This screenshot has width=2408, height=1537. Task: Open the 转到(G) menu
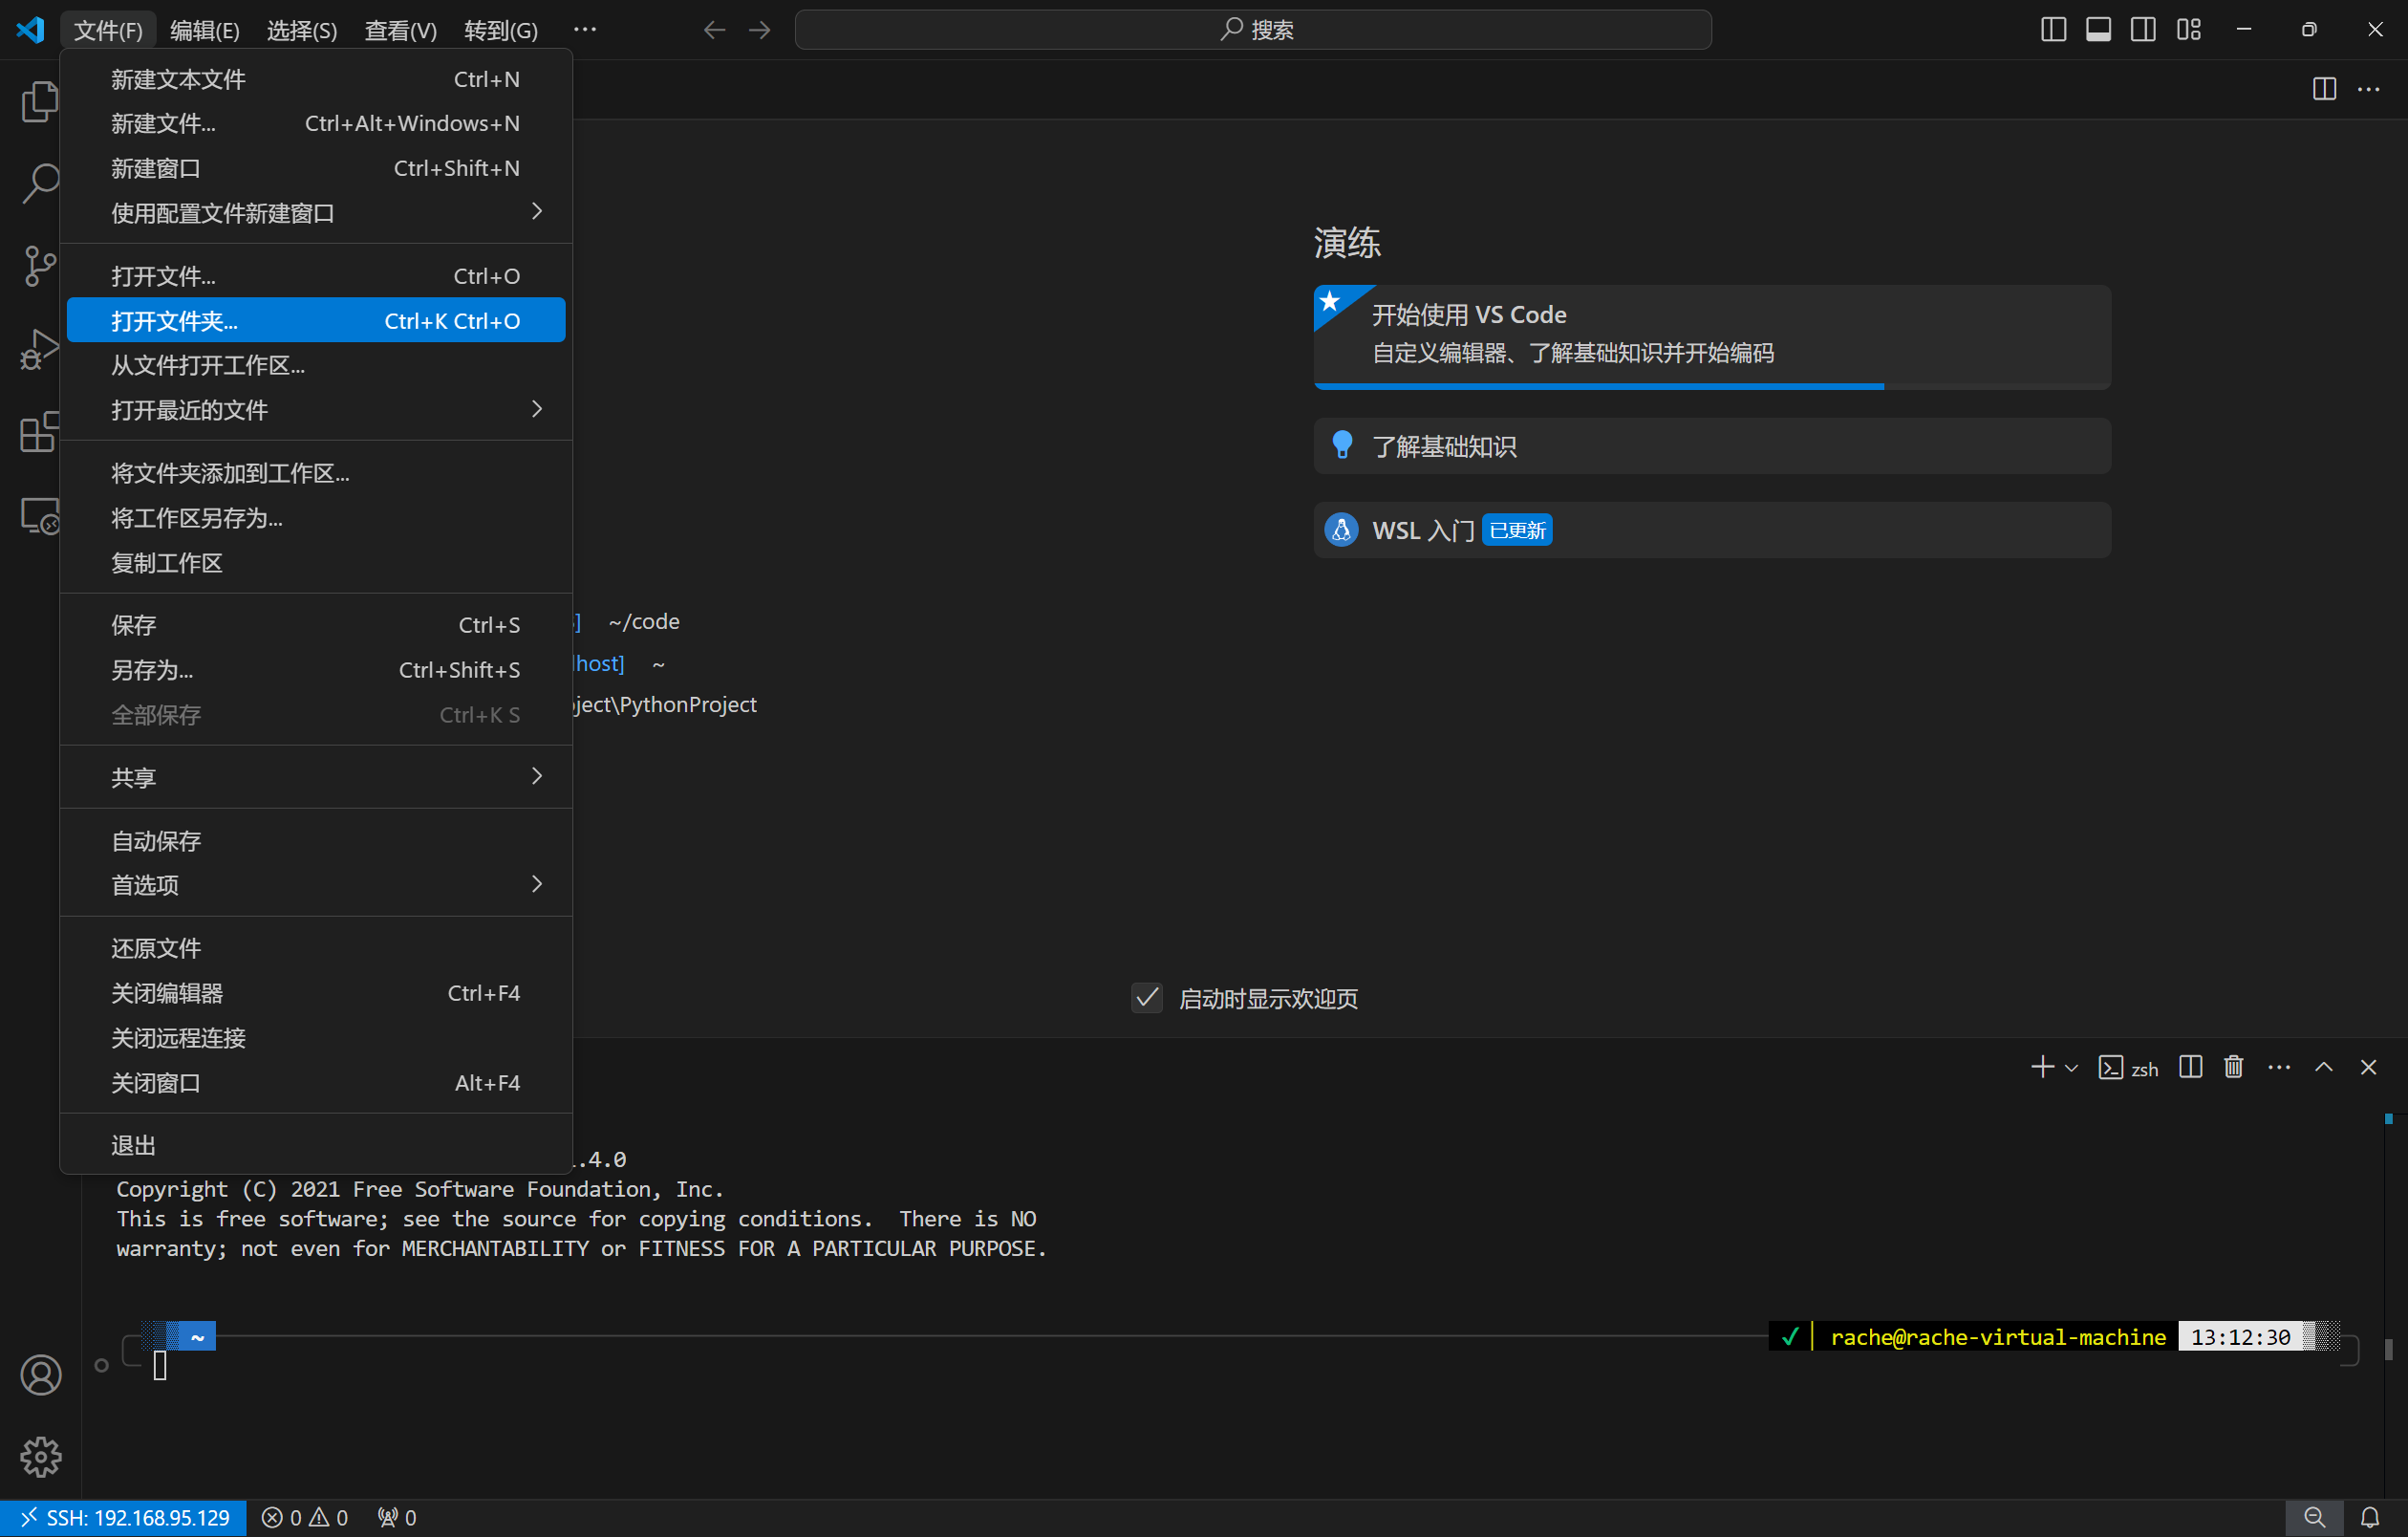tap(501, 30)
